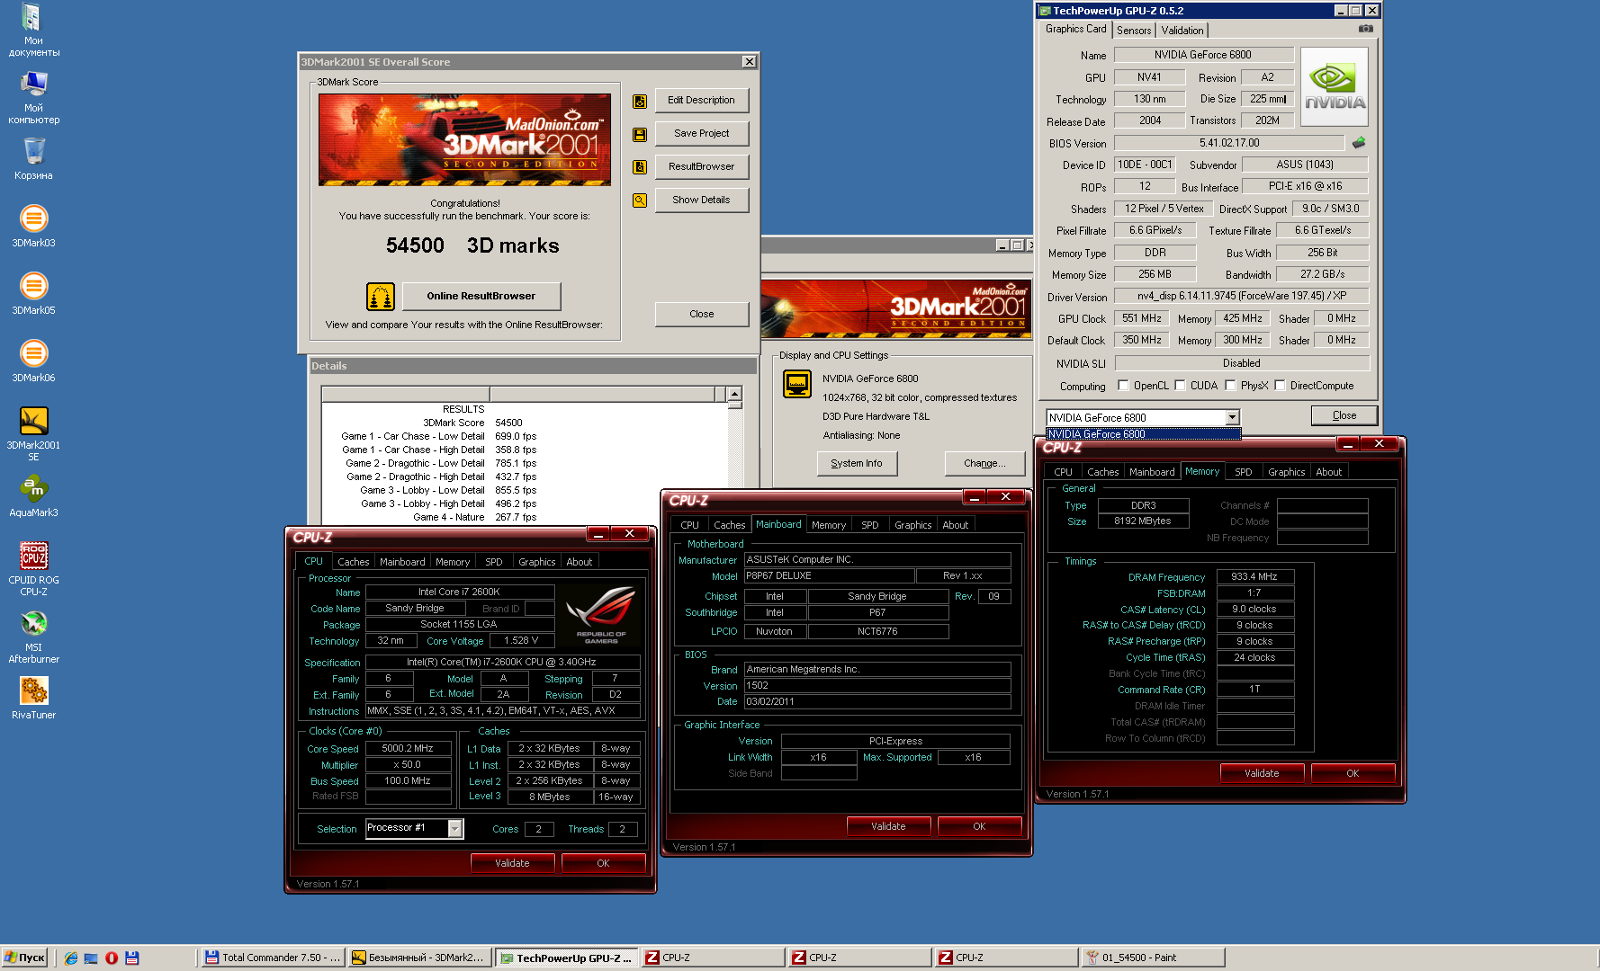Click the Details list scroll up arrow

click(734, 394)
